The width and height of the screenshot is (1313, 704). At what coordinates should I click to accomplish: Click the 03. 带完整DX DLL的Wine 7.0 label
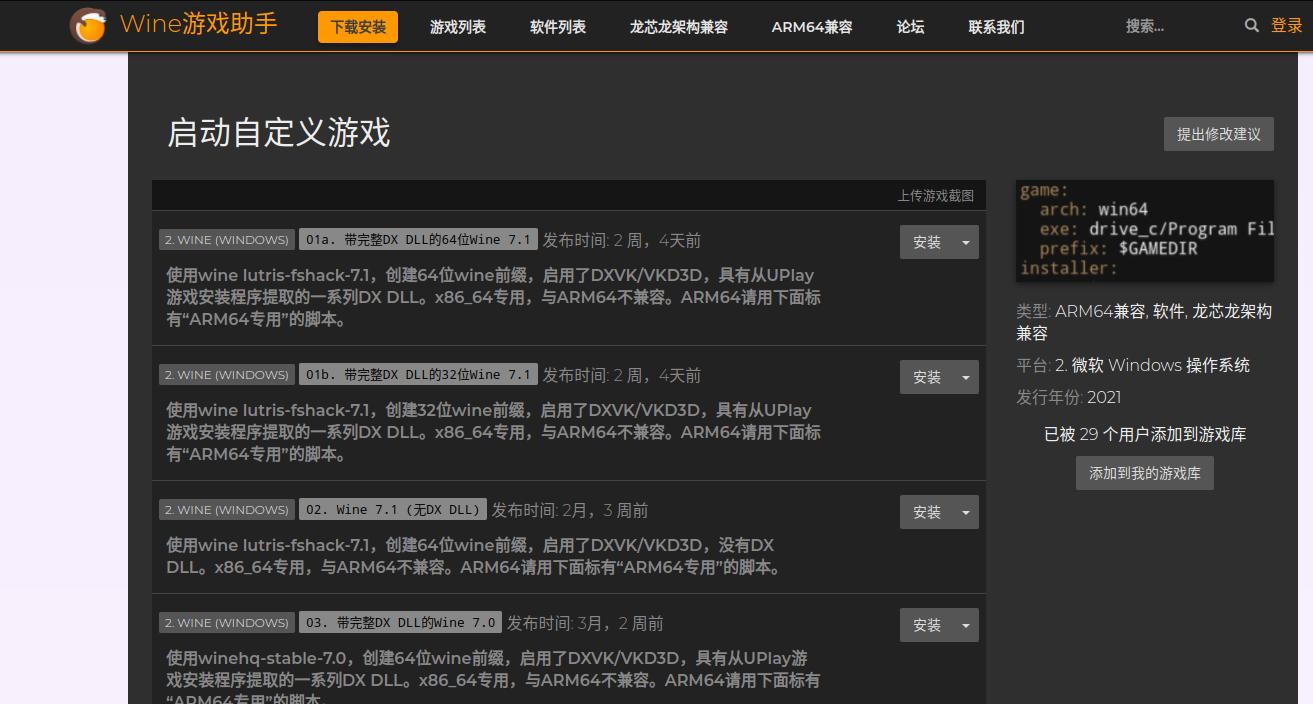pyautogui.click(x=401, y=623)
